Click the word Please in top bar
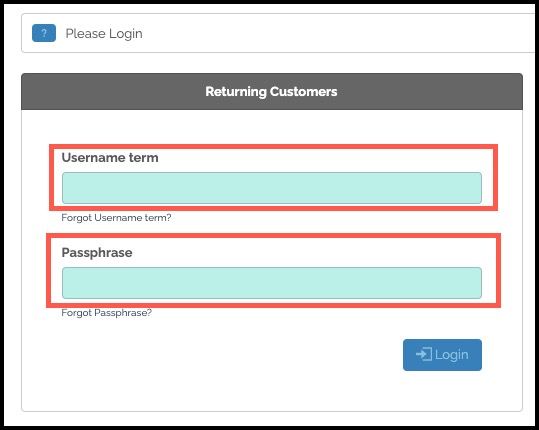 (x=86, y=34)
